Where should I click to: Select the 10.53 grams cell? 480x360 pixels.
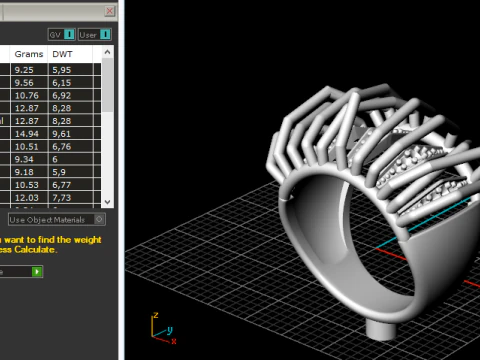pyautogui.click(x=29, y=185)
